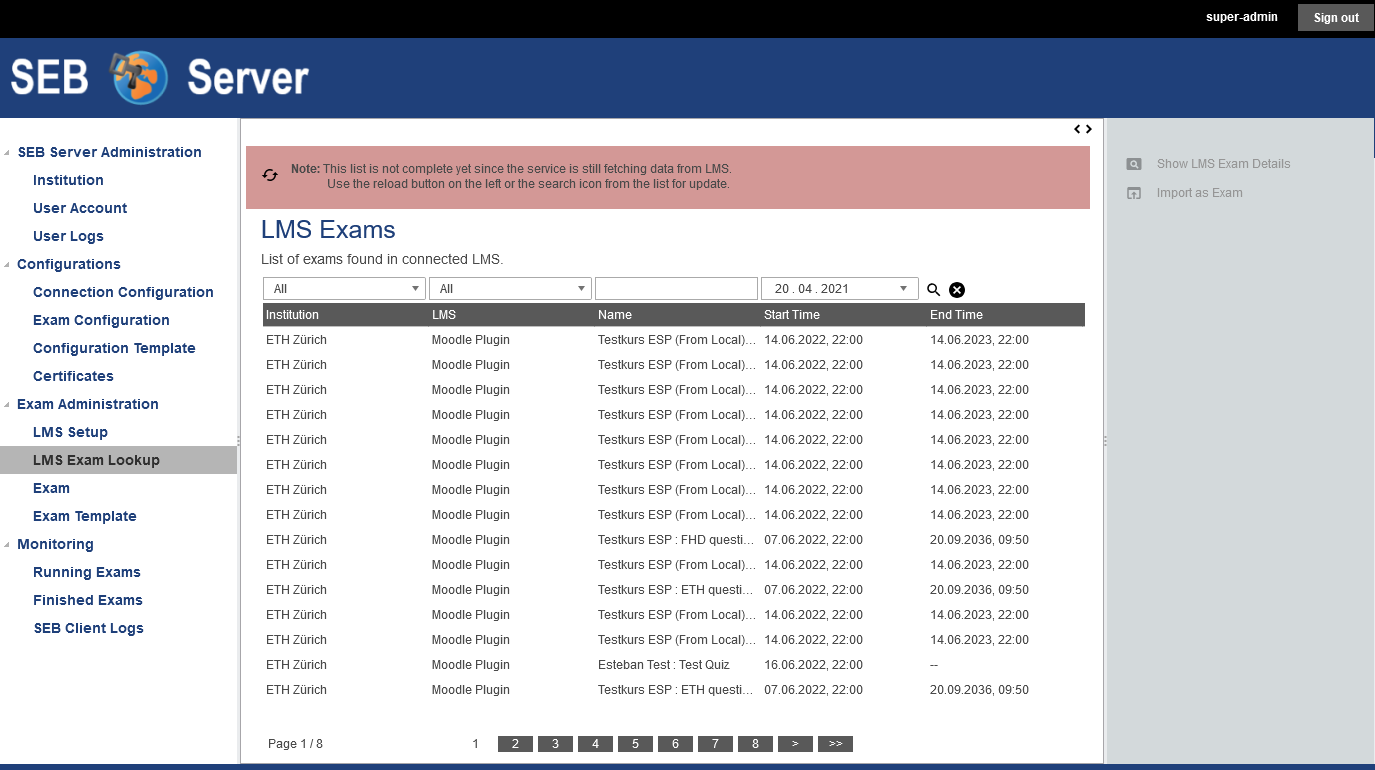Open the start date picker dropdown
Screen dimensions: 1375x770
(x=903, y=289)
